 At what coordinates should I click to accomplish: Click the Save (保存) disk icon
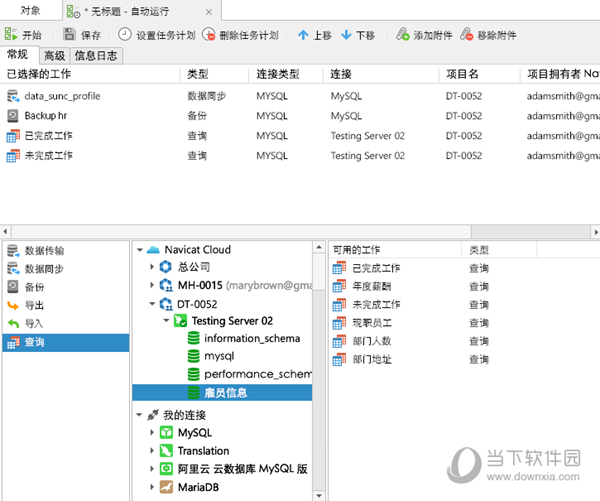click(69, 34)
